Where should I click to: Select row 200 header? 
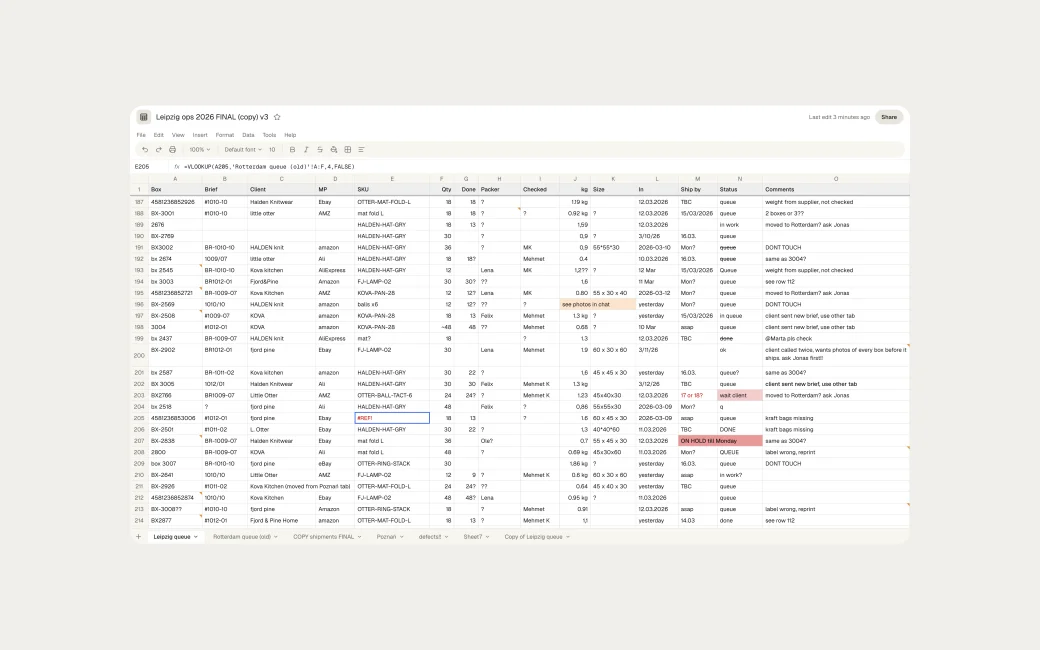click(x=139, y=356)
